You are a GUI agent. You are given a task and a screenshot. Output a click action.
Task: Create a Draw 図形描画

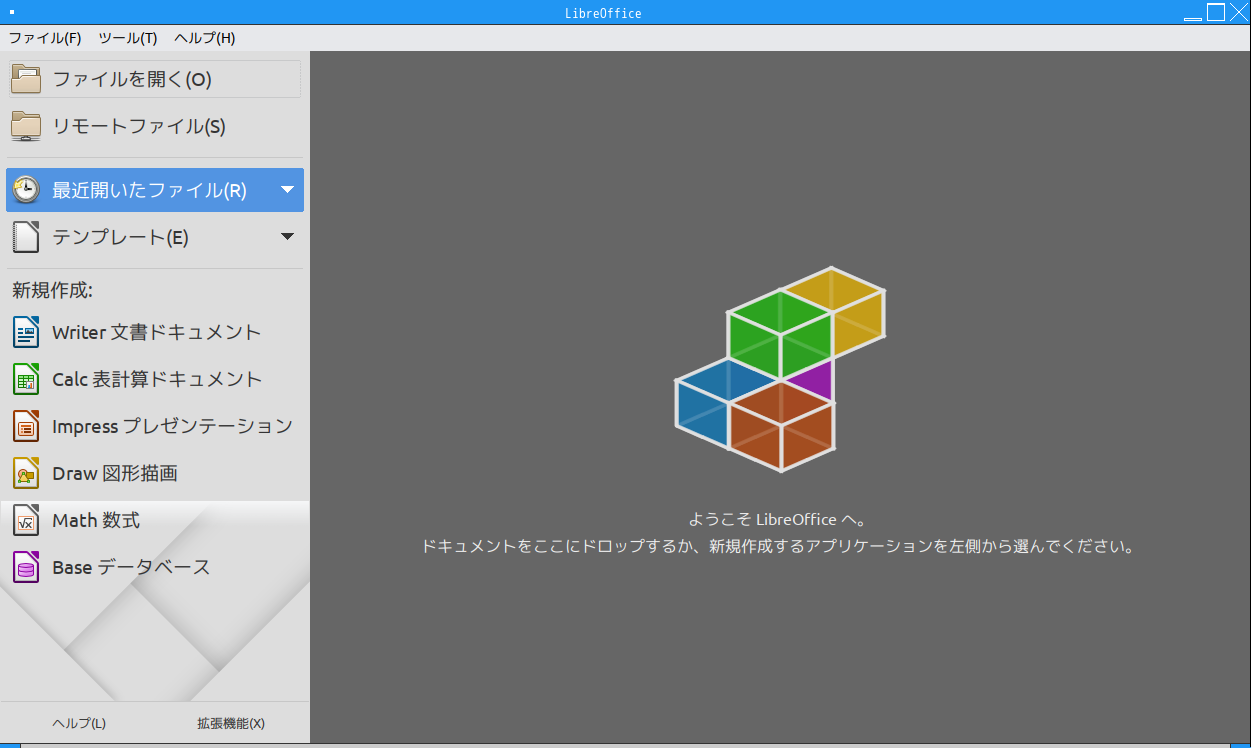pos(154,473)
